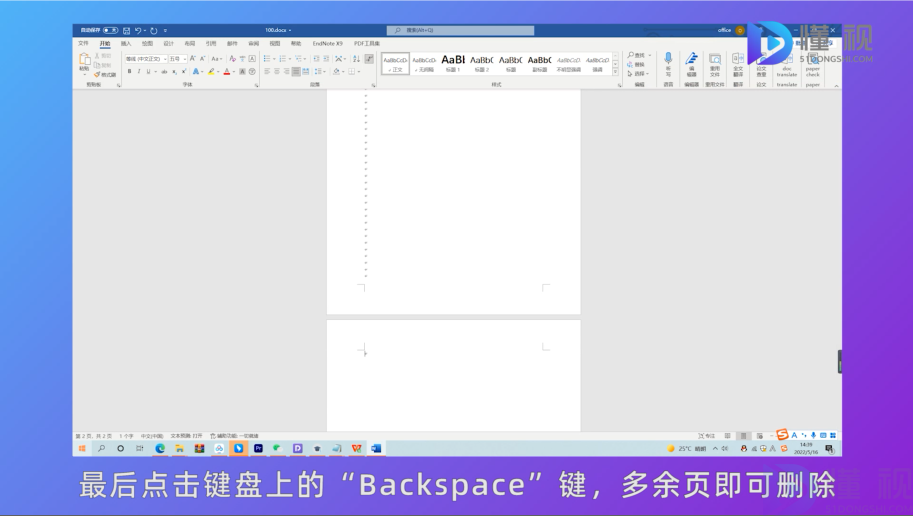Open the EndNote X9 tab
The height and width of the screenshot is (516, 913).
tap(328, 44)
